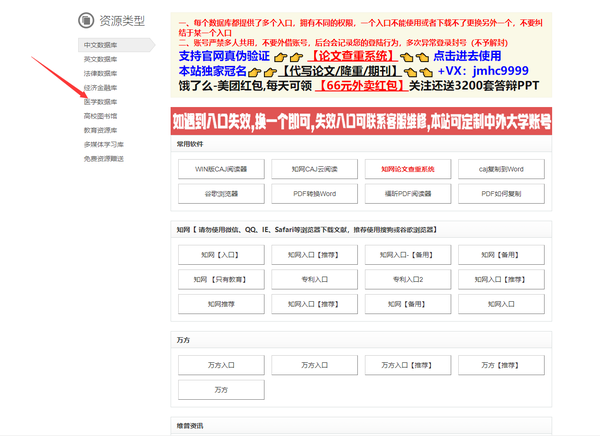Image resolution: width=600 pixels, height=440 pixels.
Task: Open 万方入口【推荐】 button
Action: point(408,365)
